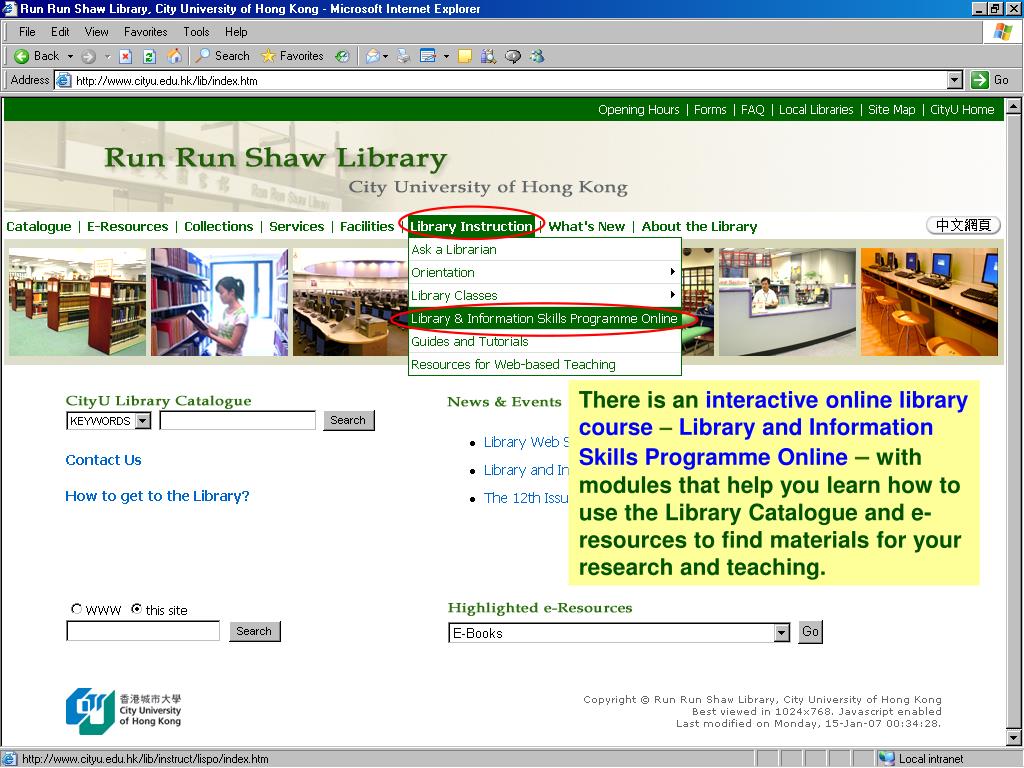Open the Help menu
1024x768 pixels.
(x=236, y=32)
